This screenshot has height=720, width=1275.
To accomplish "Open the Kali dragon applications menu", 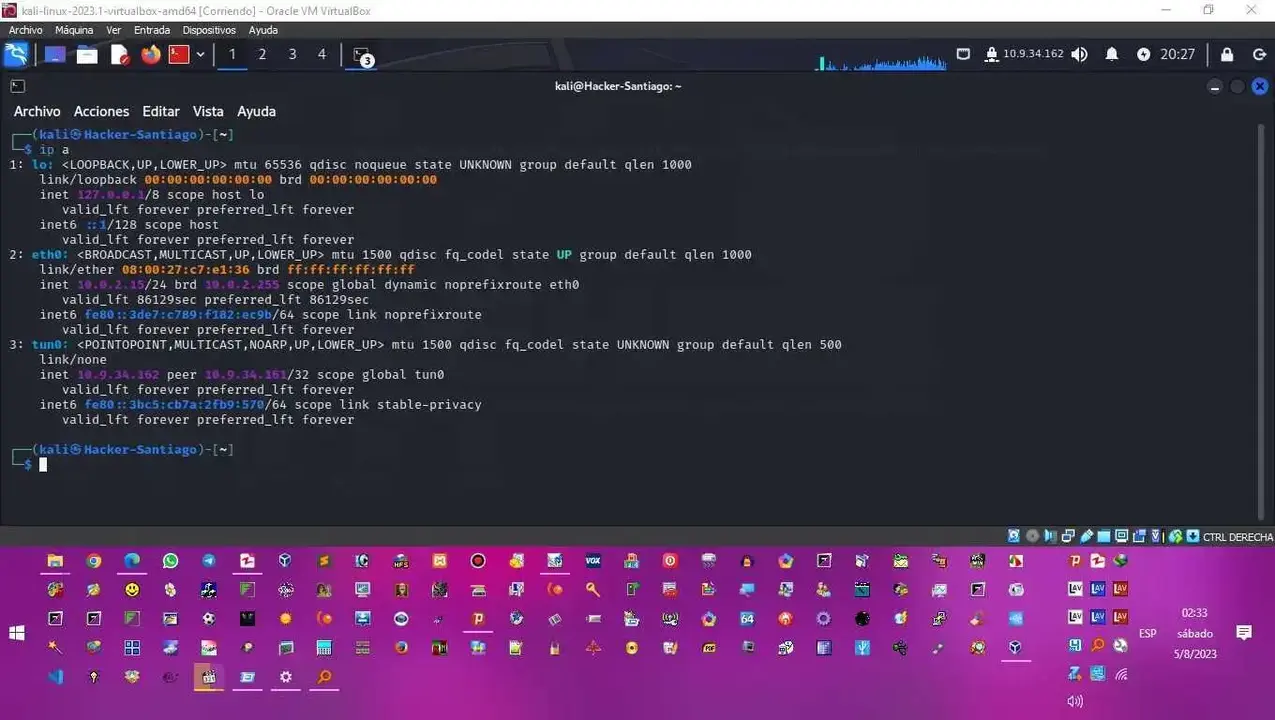I will click(17, 54).
